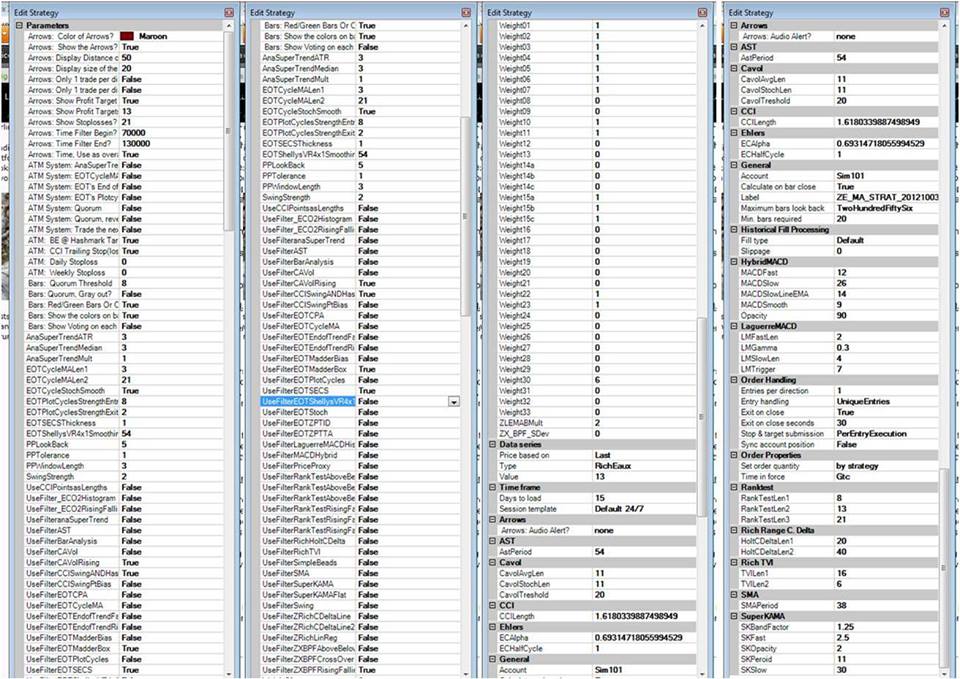Select the SKBandFactor row

tap(838, 627)
